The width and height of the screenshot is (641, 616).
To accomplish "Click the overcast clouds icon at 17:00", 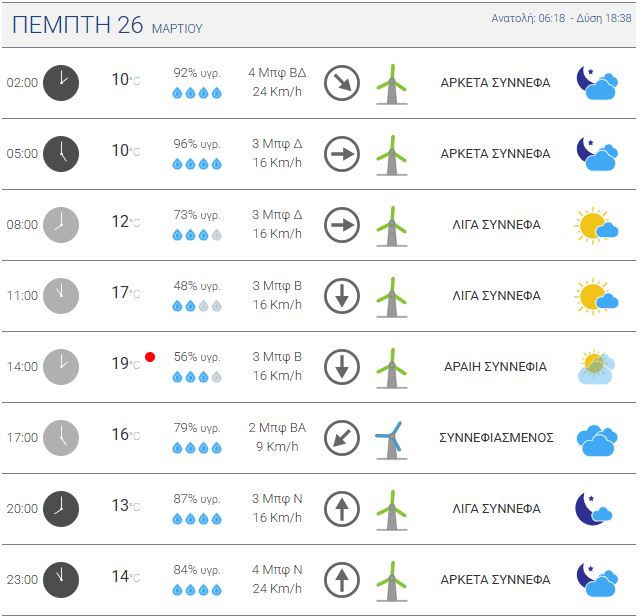I will 596,438.
